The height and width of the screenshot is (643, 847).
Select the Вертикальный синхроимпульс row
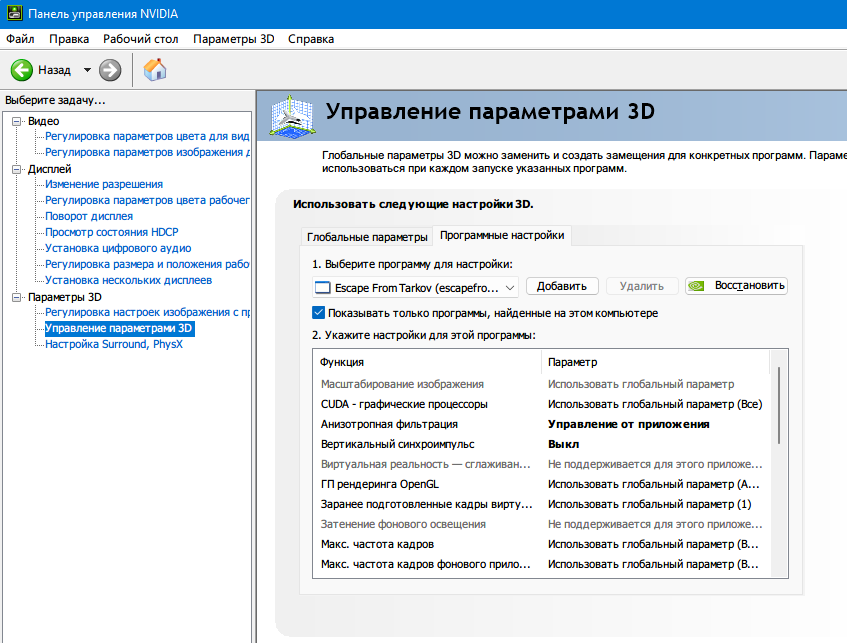tap(541, 444)
